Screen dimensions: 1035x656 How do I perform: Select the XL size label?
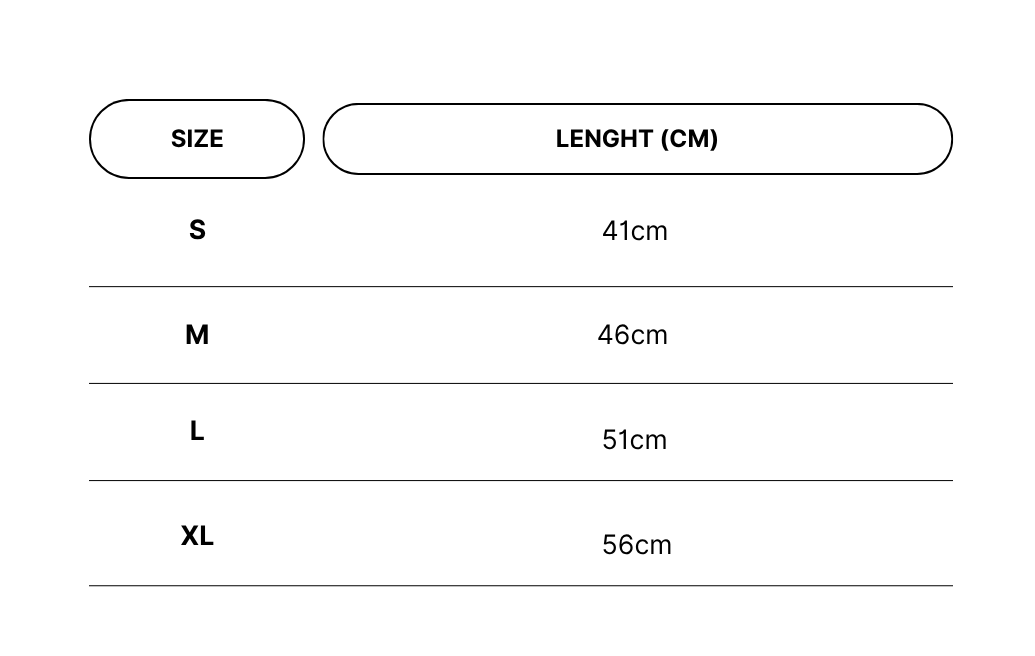tap(197, 536)
